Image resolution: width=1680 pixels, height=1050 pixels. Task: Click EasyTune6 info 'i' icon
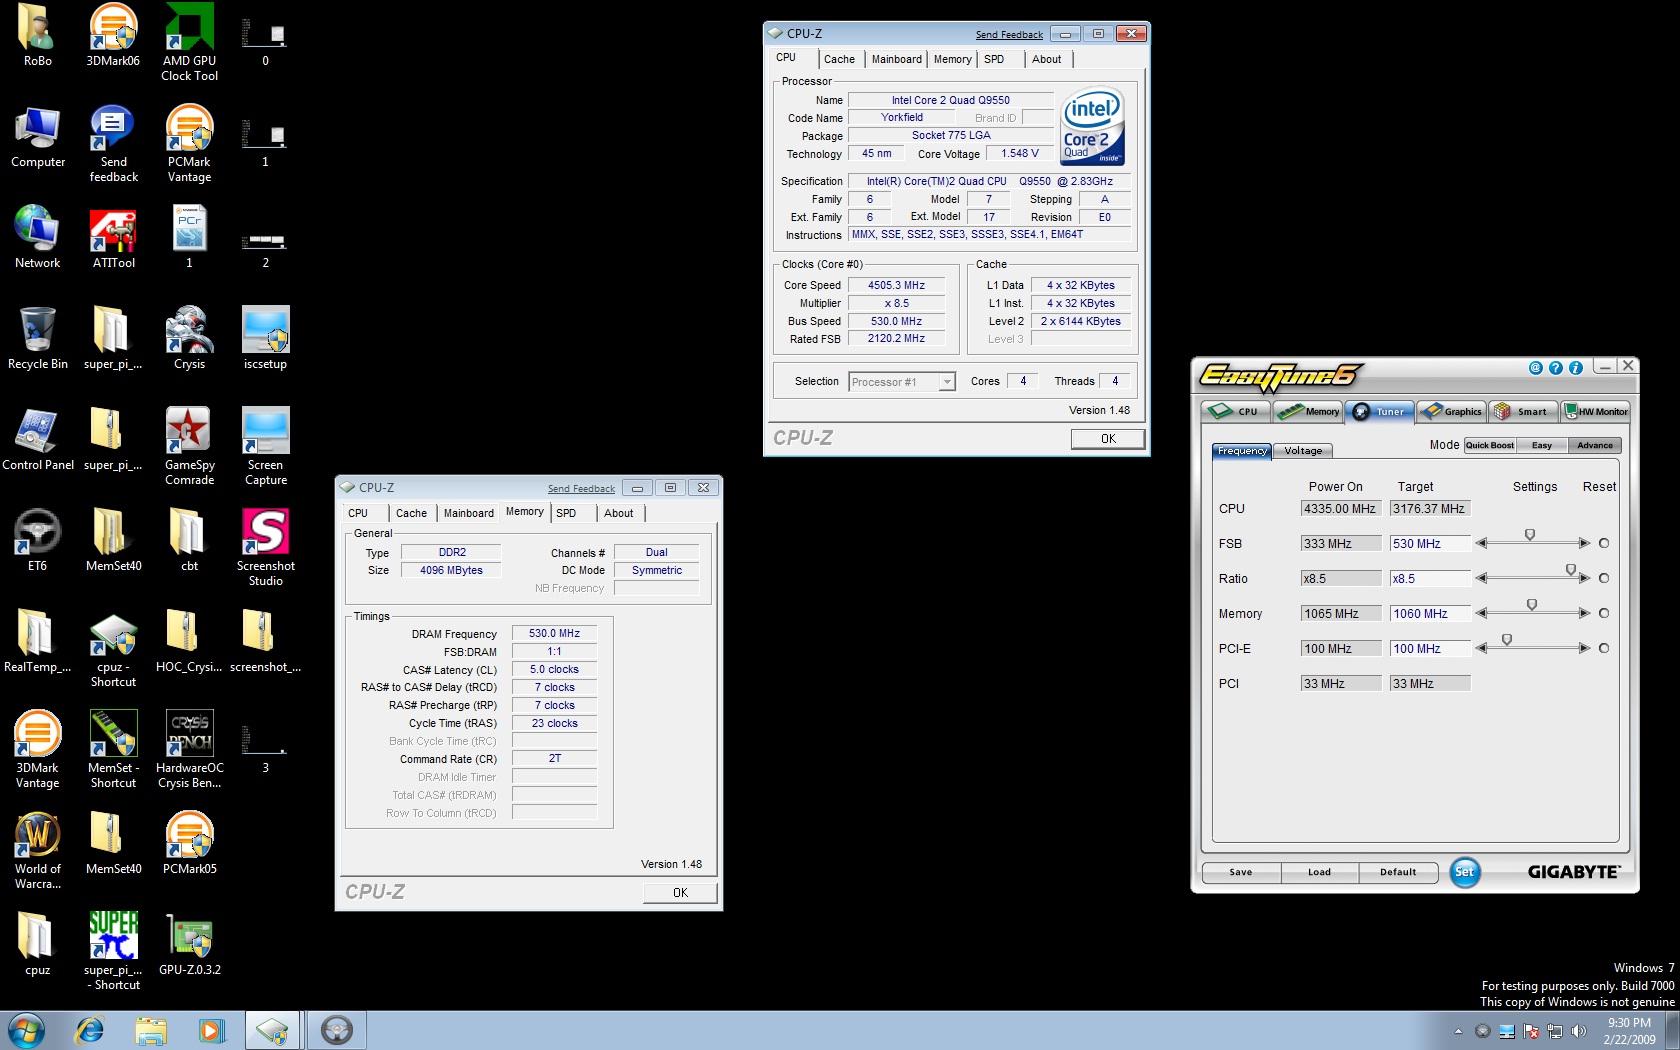coord(1575,368)
